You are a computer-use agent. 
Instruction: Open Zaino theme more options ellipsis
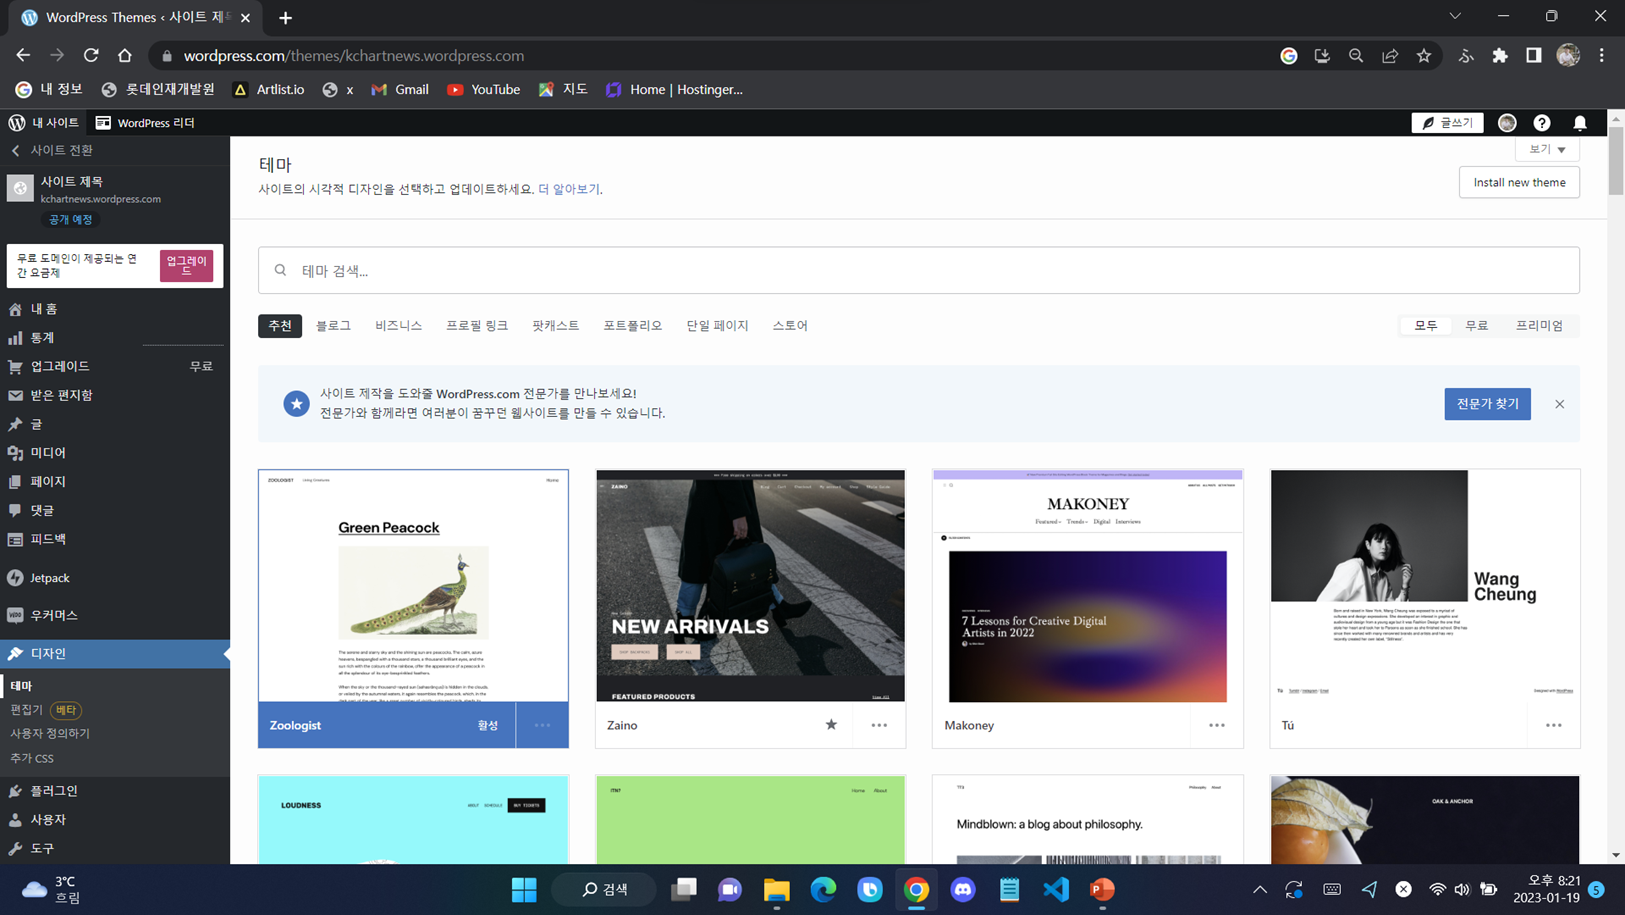click(879, 725)
